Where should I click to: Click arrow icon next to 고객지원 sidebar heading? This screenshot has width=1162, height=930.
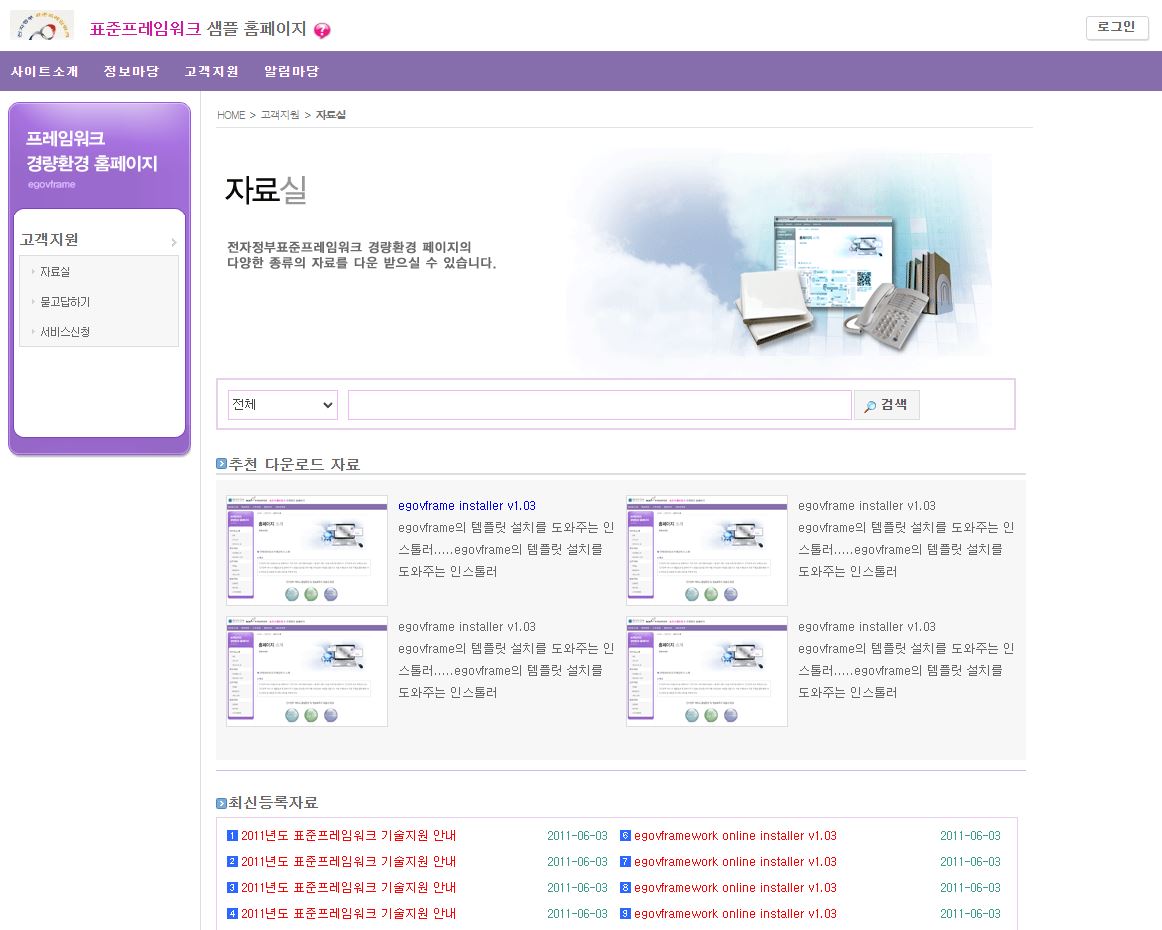[174, 242]
